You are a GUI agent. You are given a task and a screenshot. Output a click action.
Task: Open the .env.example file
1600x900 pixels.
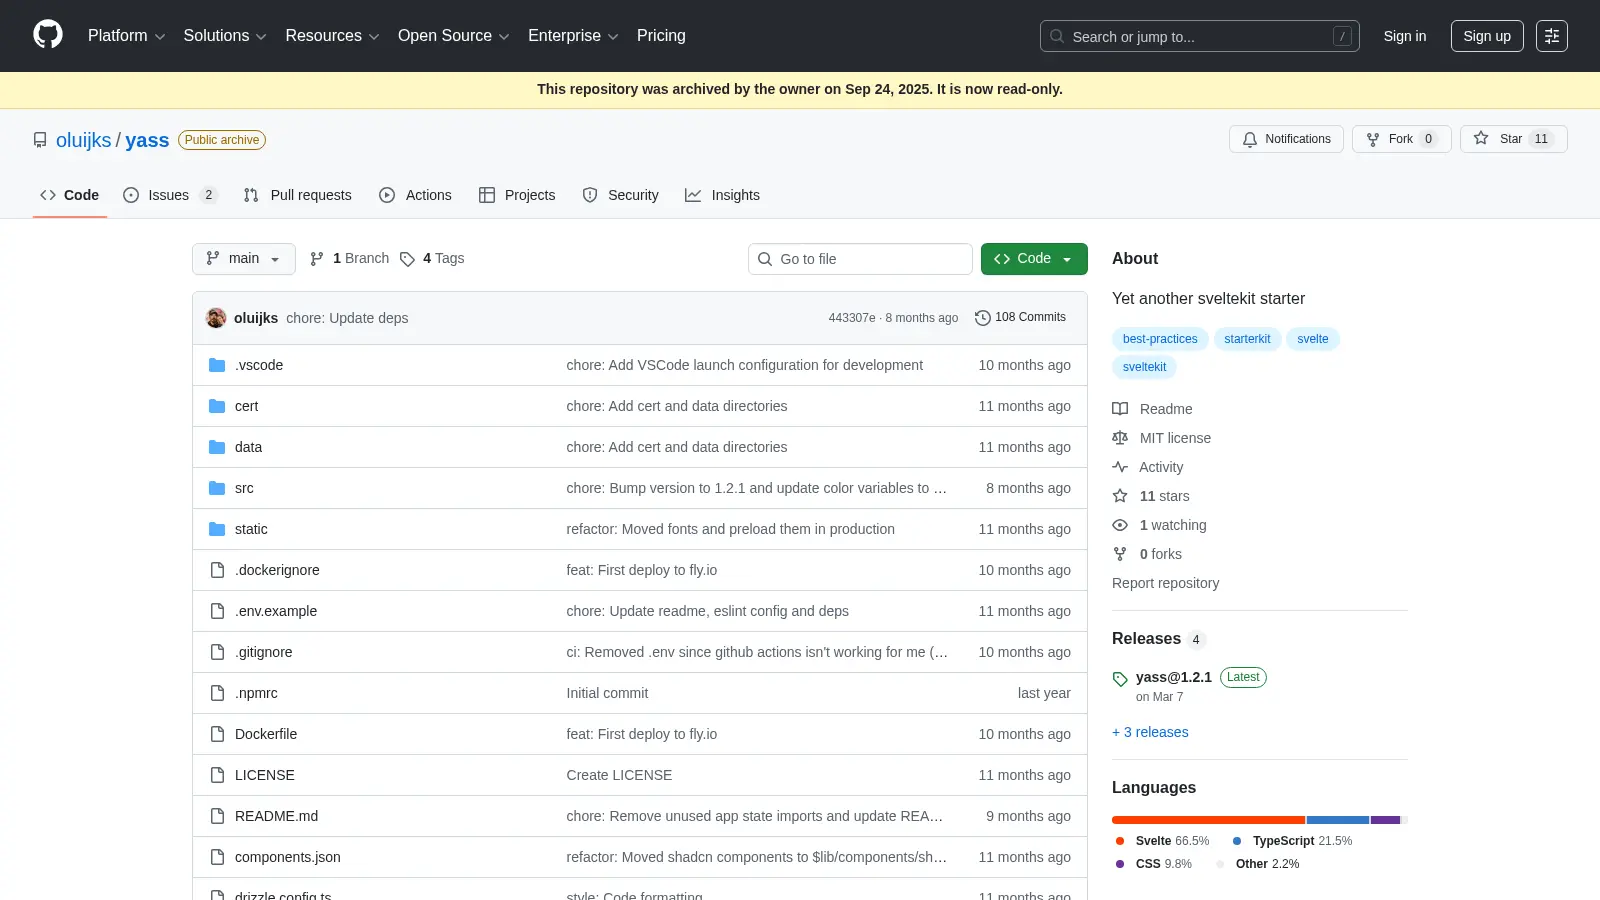(276, 611)
